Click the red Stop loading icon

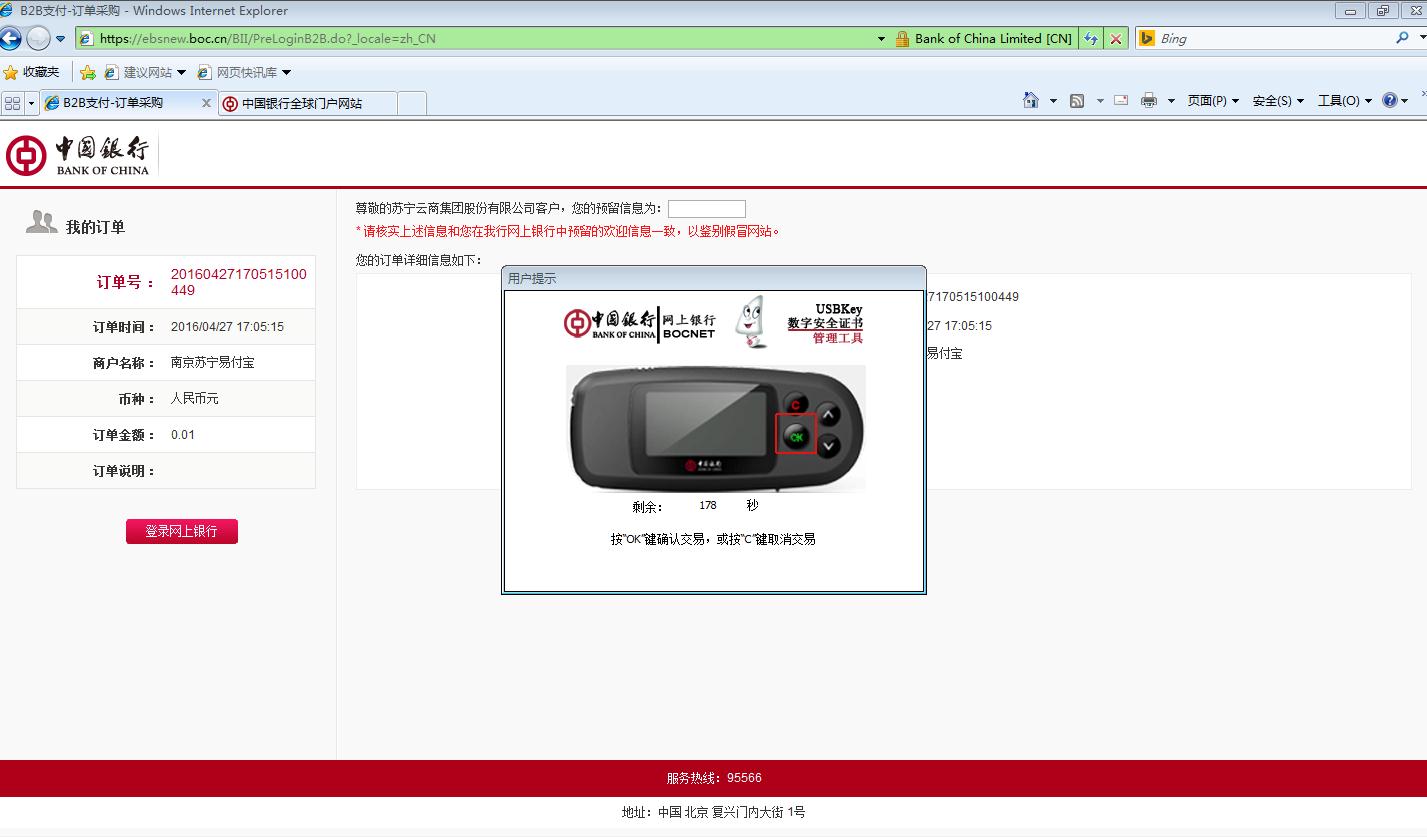pos(1116,39)
